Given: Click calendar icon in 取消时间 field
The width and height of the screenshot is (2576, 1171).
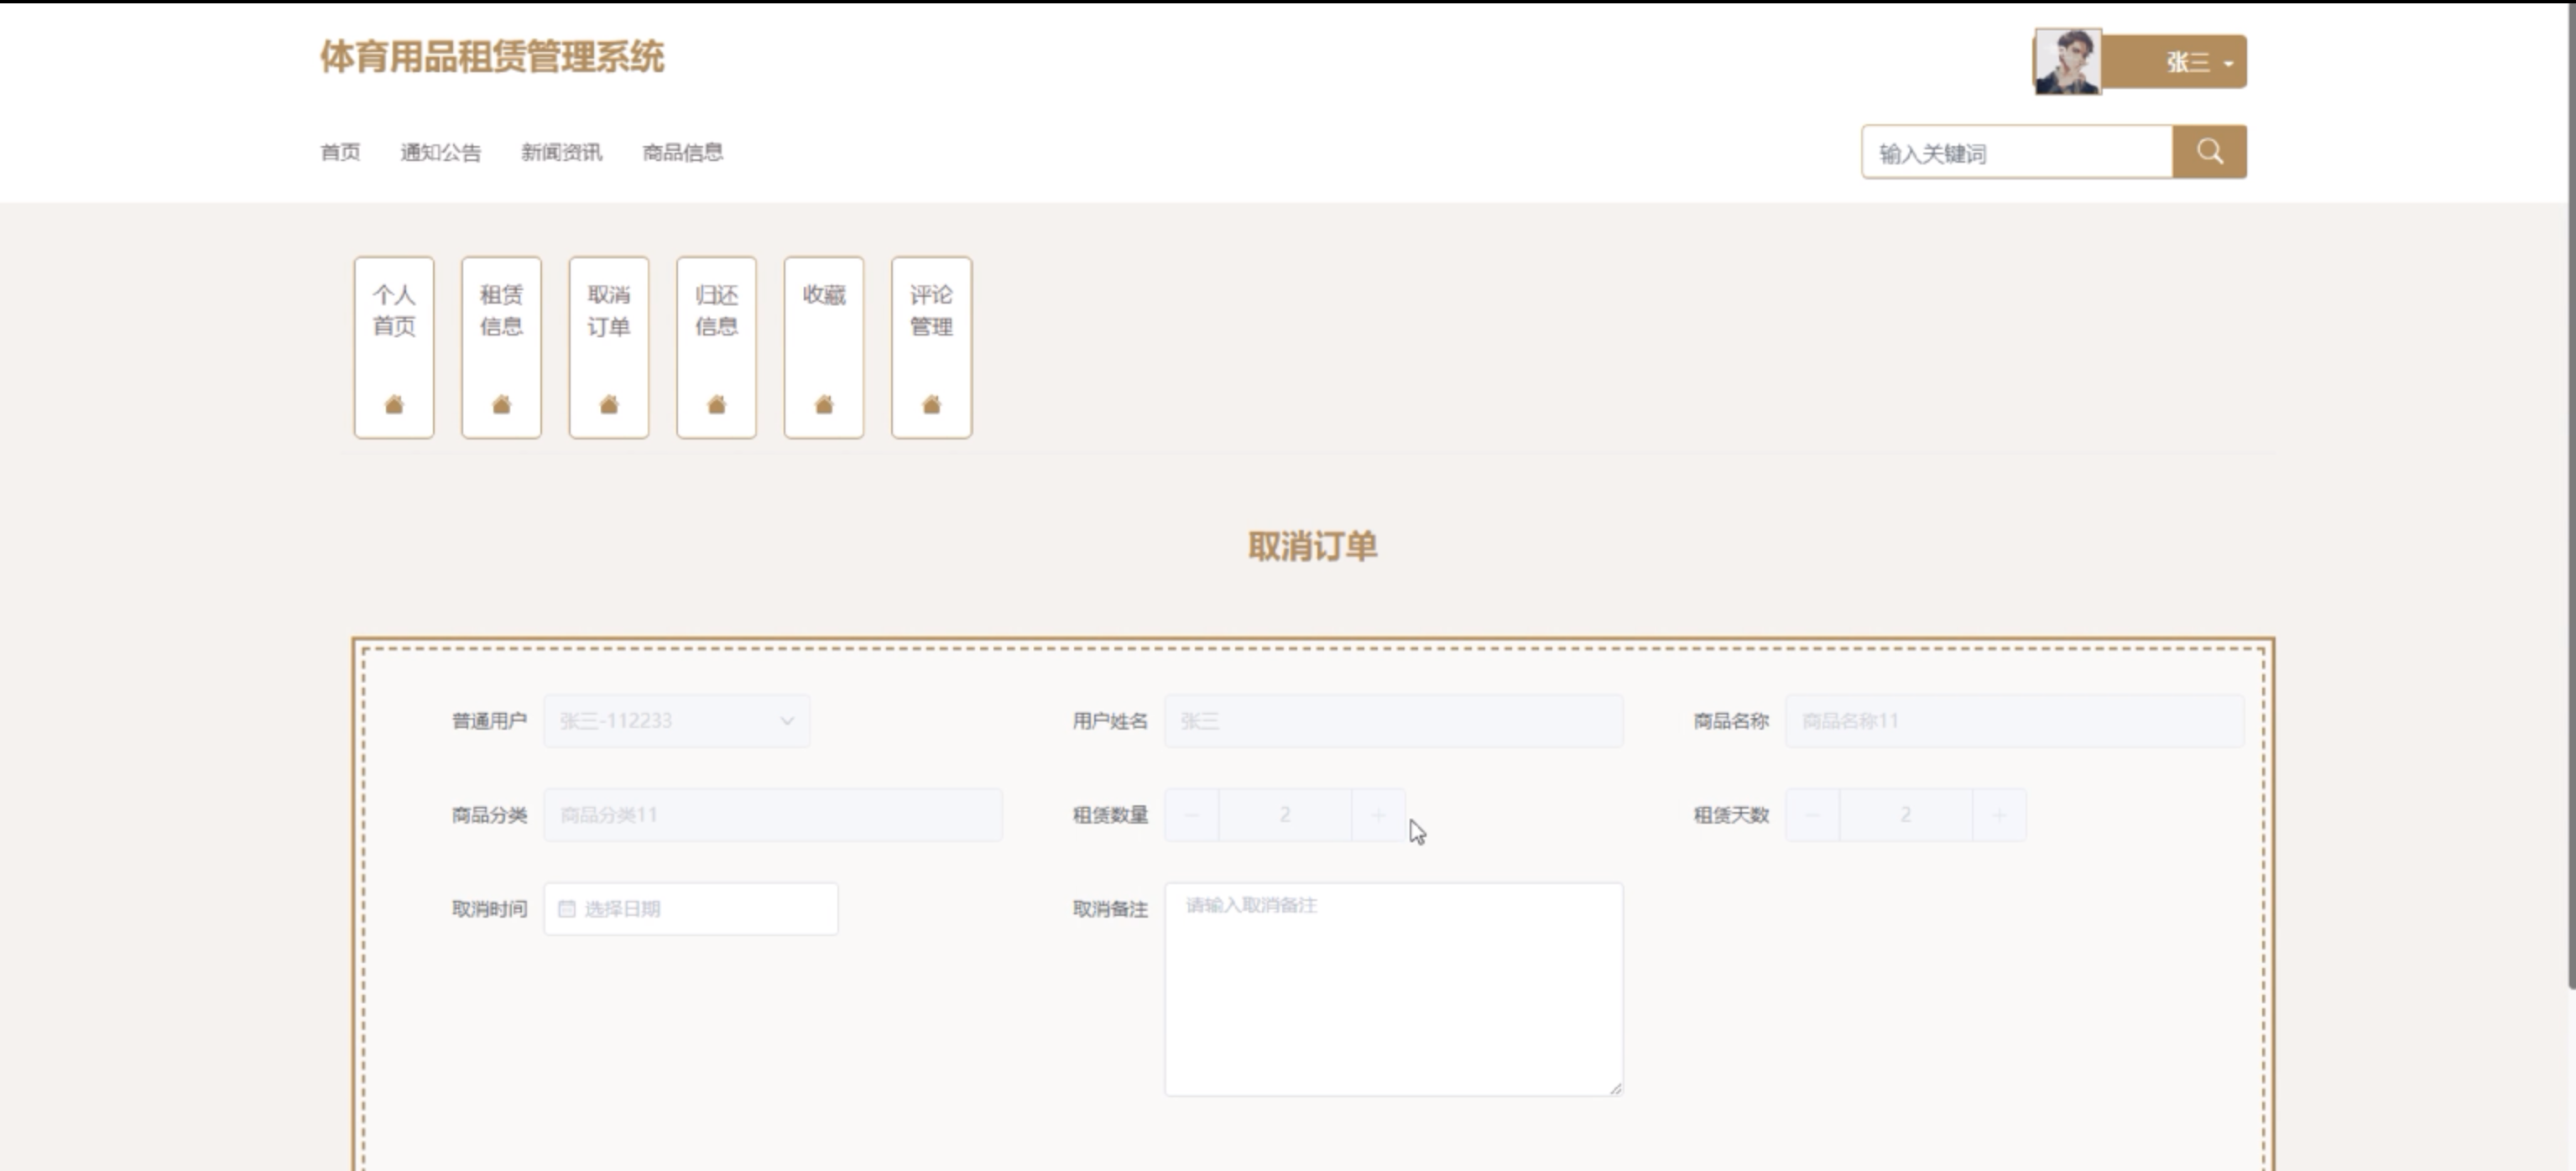Looking at the screenshot, I should point(567,909).
